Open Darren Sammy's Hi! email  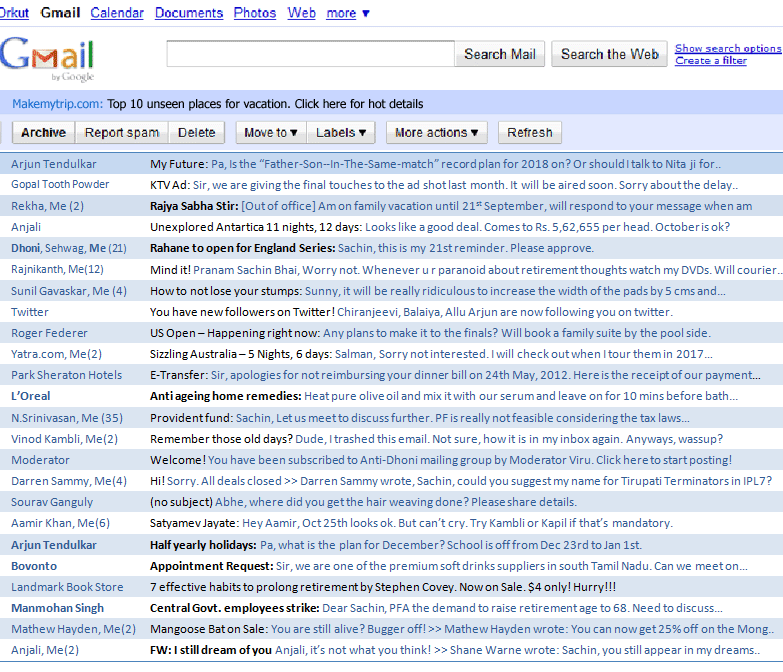[392, 480]
